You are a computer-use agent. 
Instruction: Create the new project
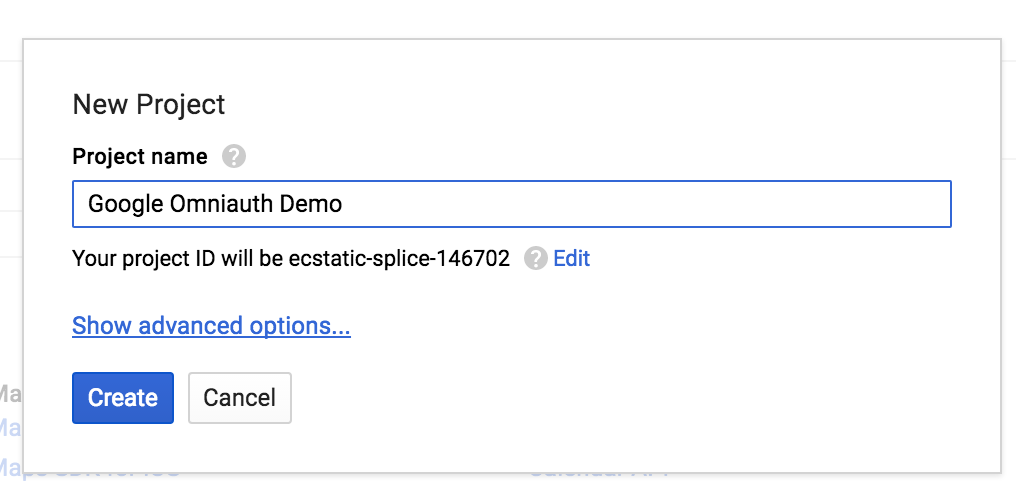coord(122,397)
